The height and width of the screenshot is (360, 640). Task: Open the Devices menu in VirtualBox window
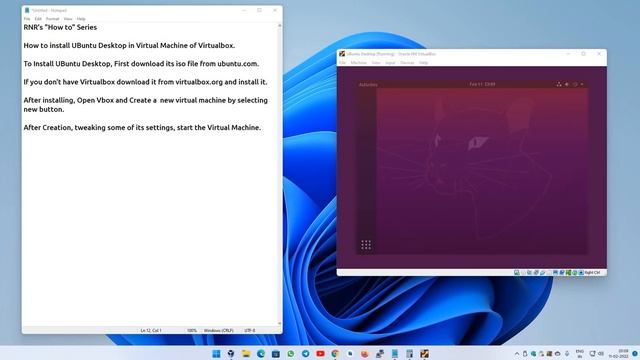[407, 63]
